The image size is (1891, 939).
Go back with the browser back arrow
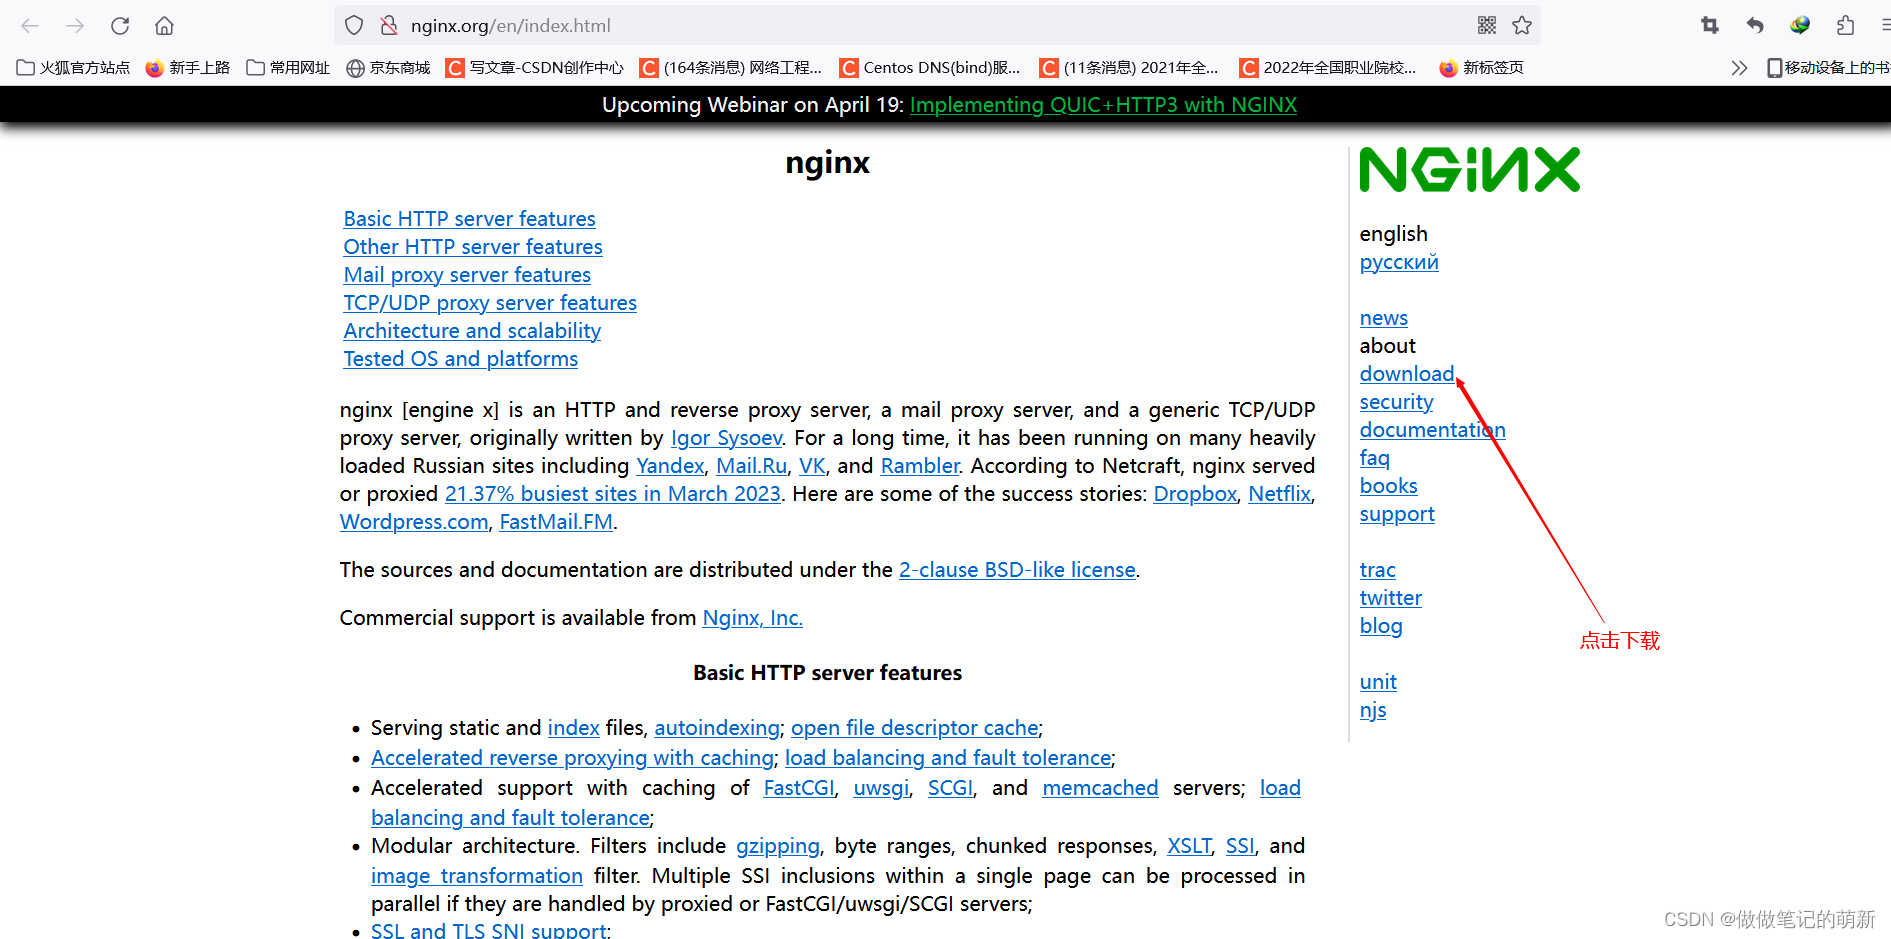(x=30, y=26)
